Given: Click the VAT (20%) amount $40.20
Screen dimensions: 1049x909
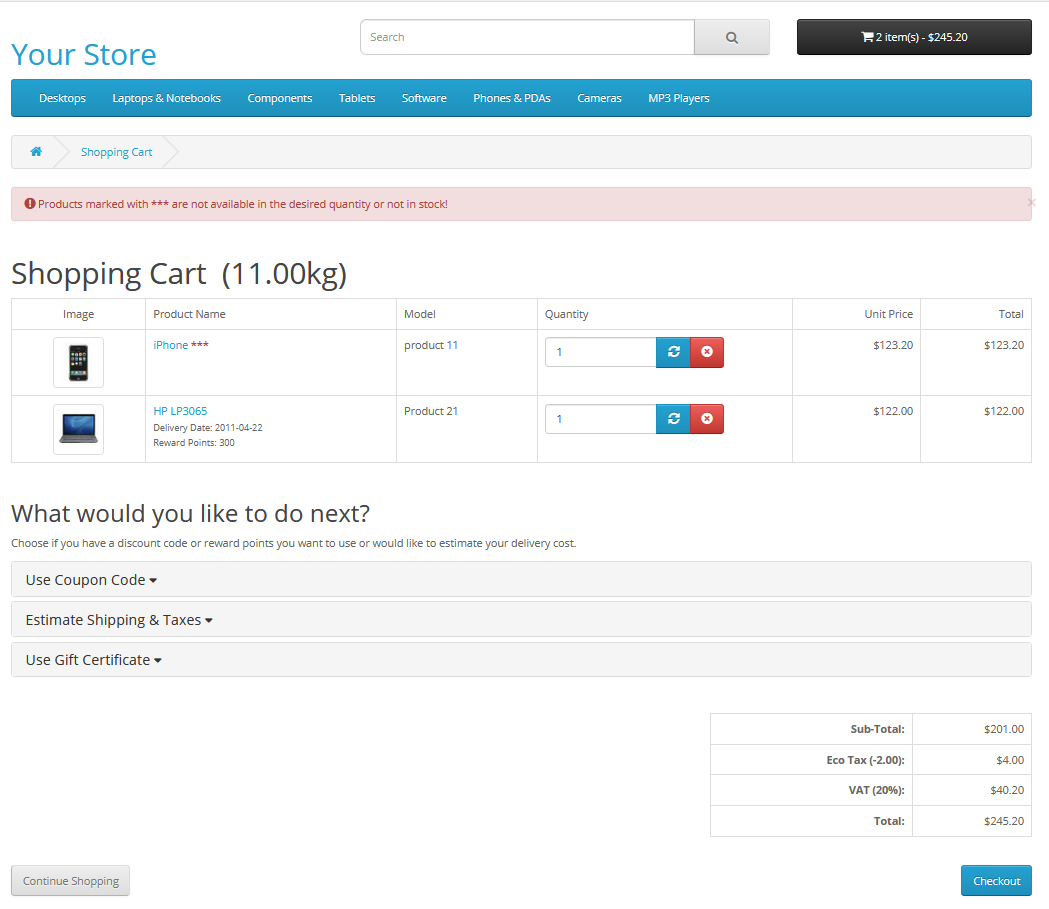Looking at the screenshot, I should [x=1007, y=791].
